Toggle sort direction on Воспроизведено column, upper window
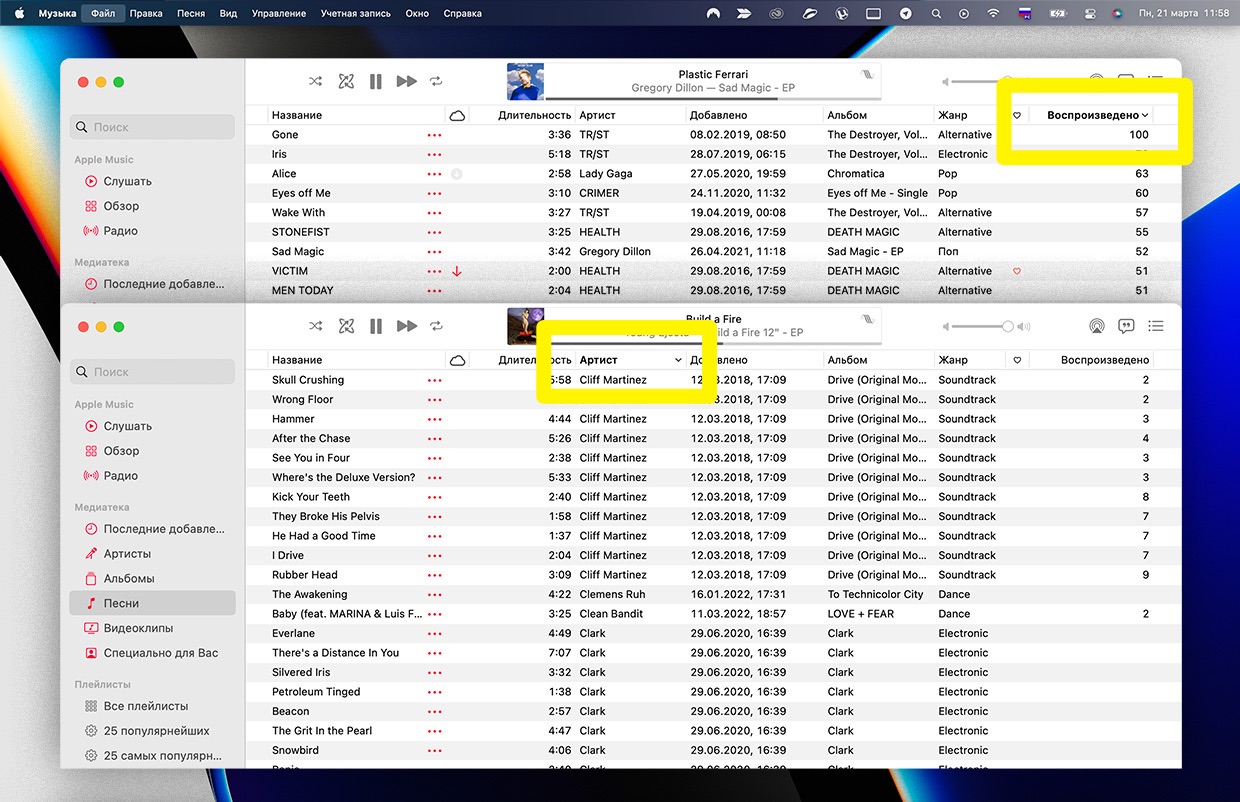Viewport: 1240px width, 802px height. click(1098, 116)
